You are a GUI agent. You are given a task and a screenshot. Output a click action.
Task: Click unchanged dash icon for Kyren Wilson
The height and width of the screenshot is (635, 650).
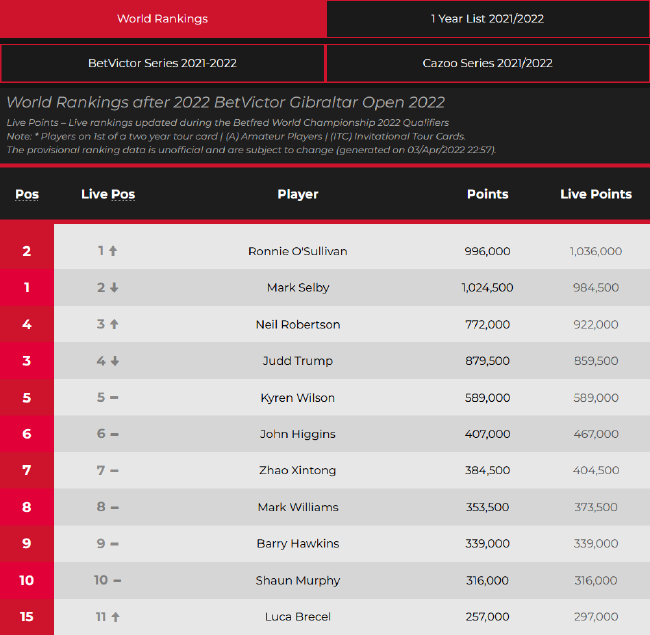(x=114, y=398)
